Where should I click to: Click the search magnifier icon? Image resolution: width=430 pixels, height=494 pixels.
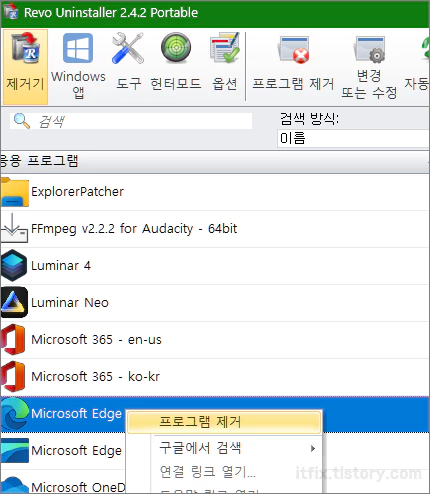click(x=22, y=121)
